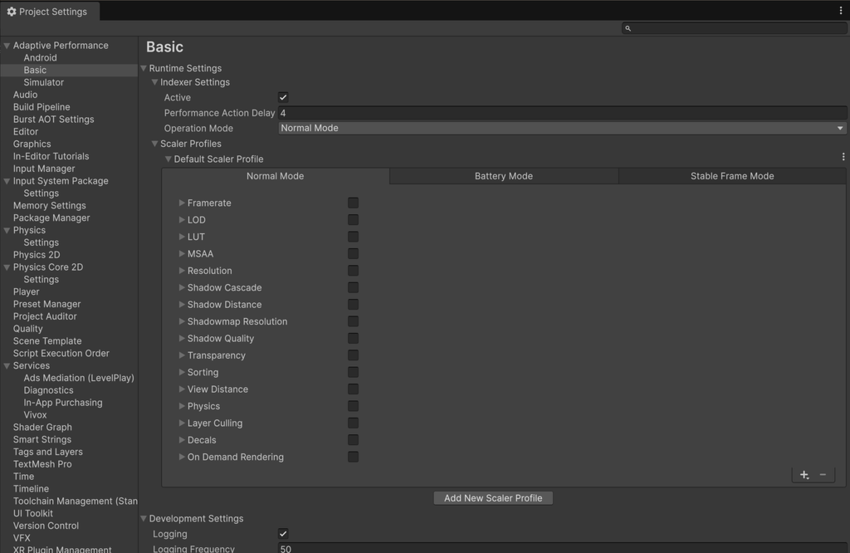Open the Operation Mode dropdown

(562, 128)
